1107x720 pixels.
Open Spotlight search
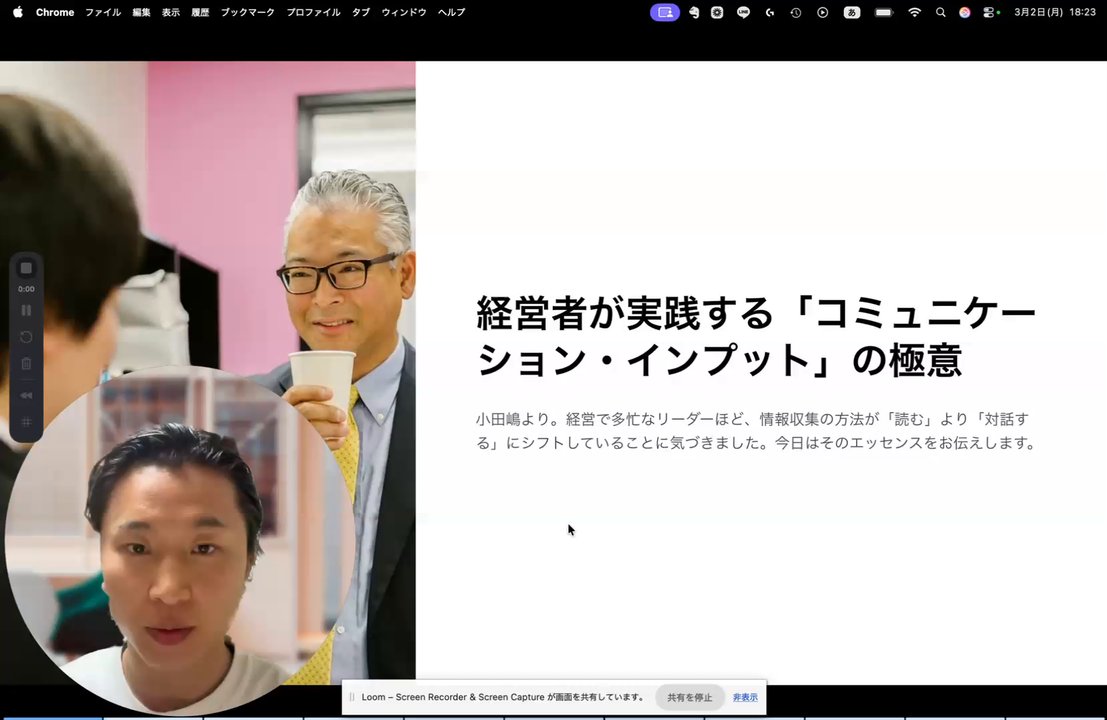[940, 12]
